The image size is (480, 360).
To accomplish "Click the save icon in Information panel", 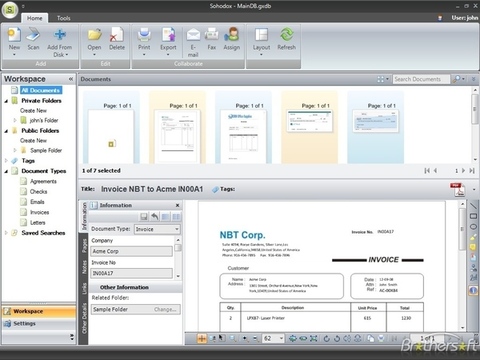I will 144,217.
